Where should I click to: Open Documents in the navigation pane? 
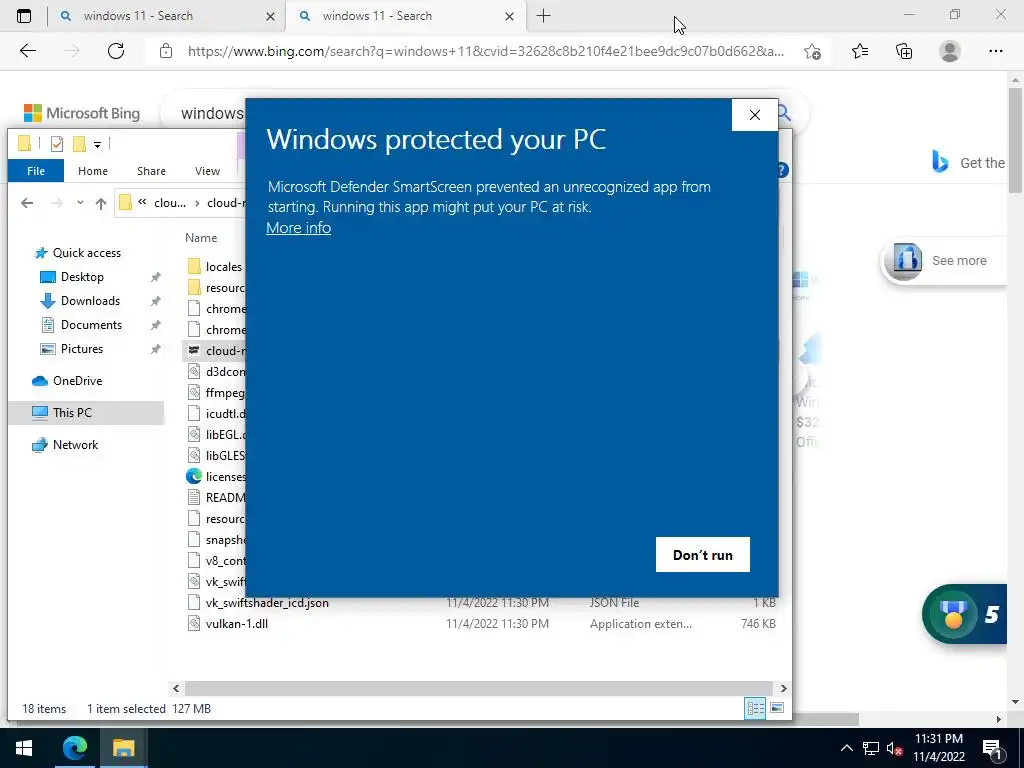click(x=91, y=325)
